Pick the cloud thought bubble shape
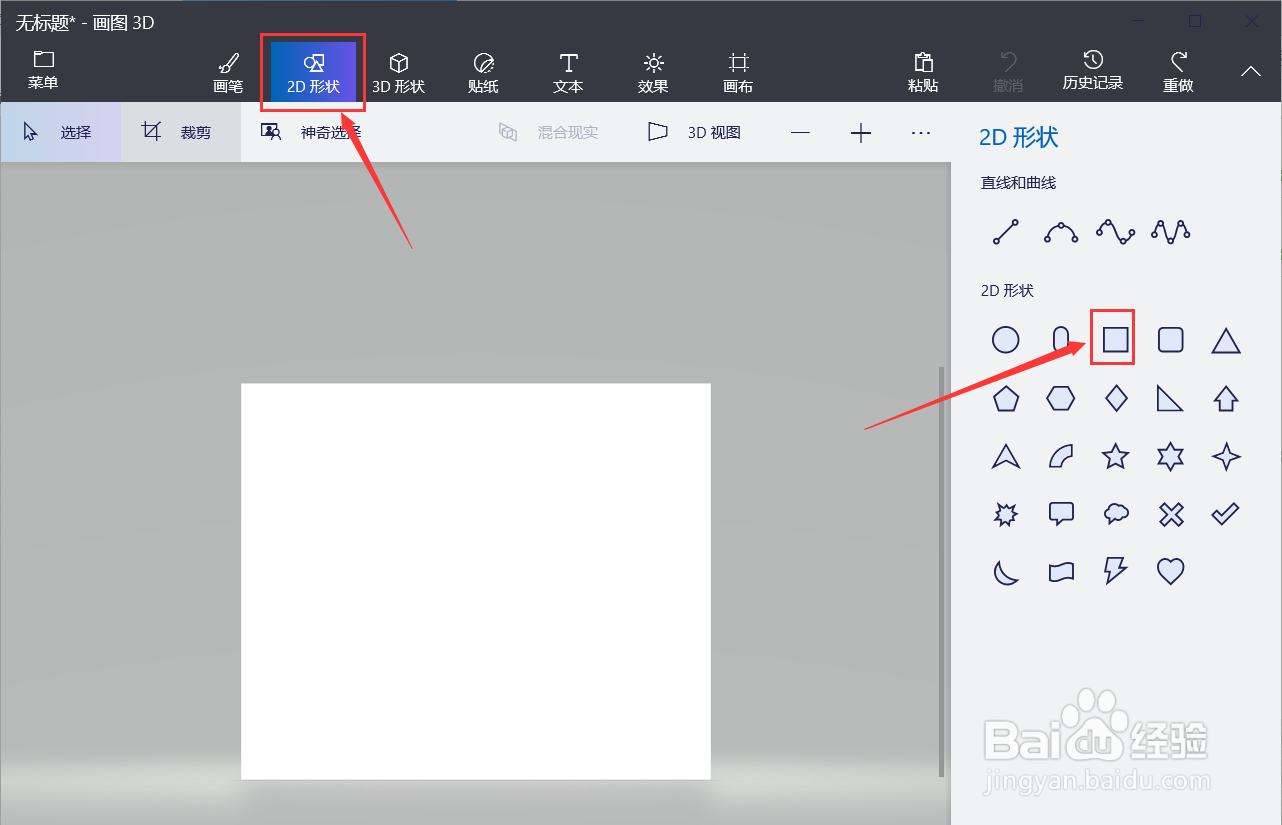 pos(1116,514)
